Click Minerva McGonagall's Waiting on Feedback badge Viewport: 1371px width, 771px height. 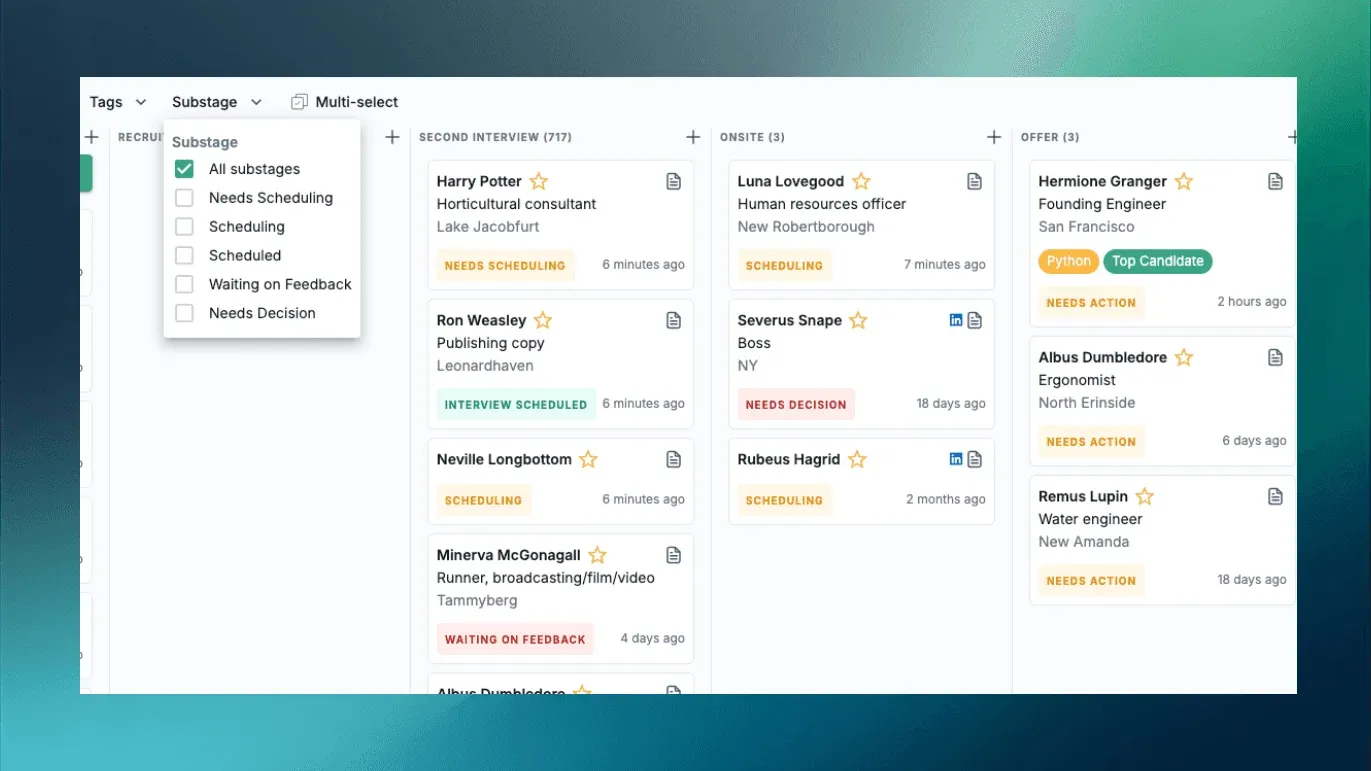515,639
